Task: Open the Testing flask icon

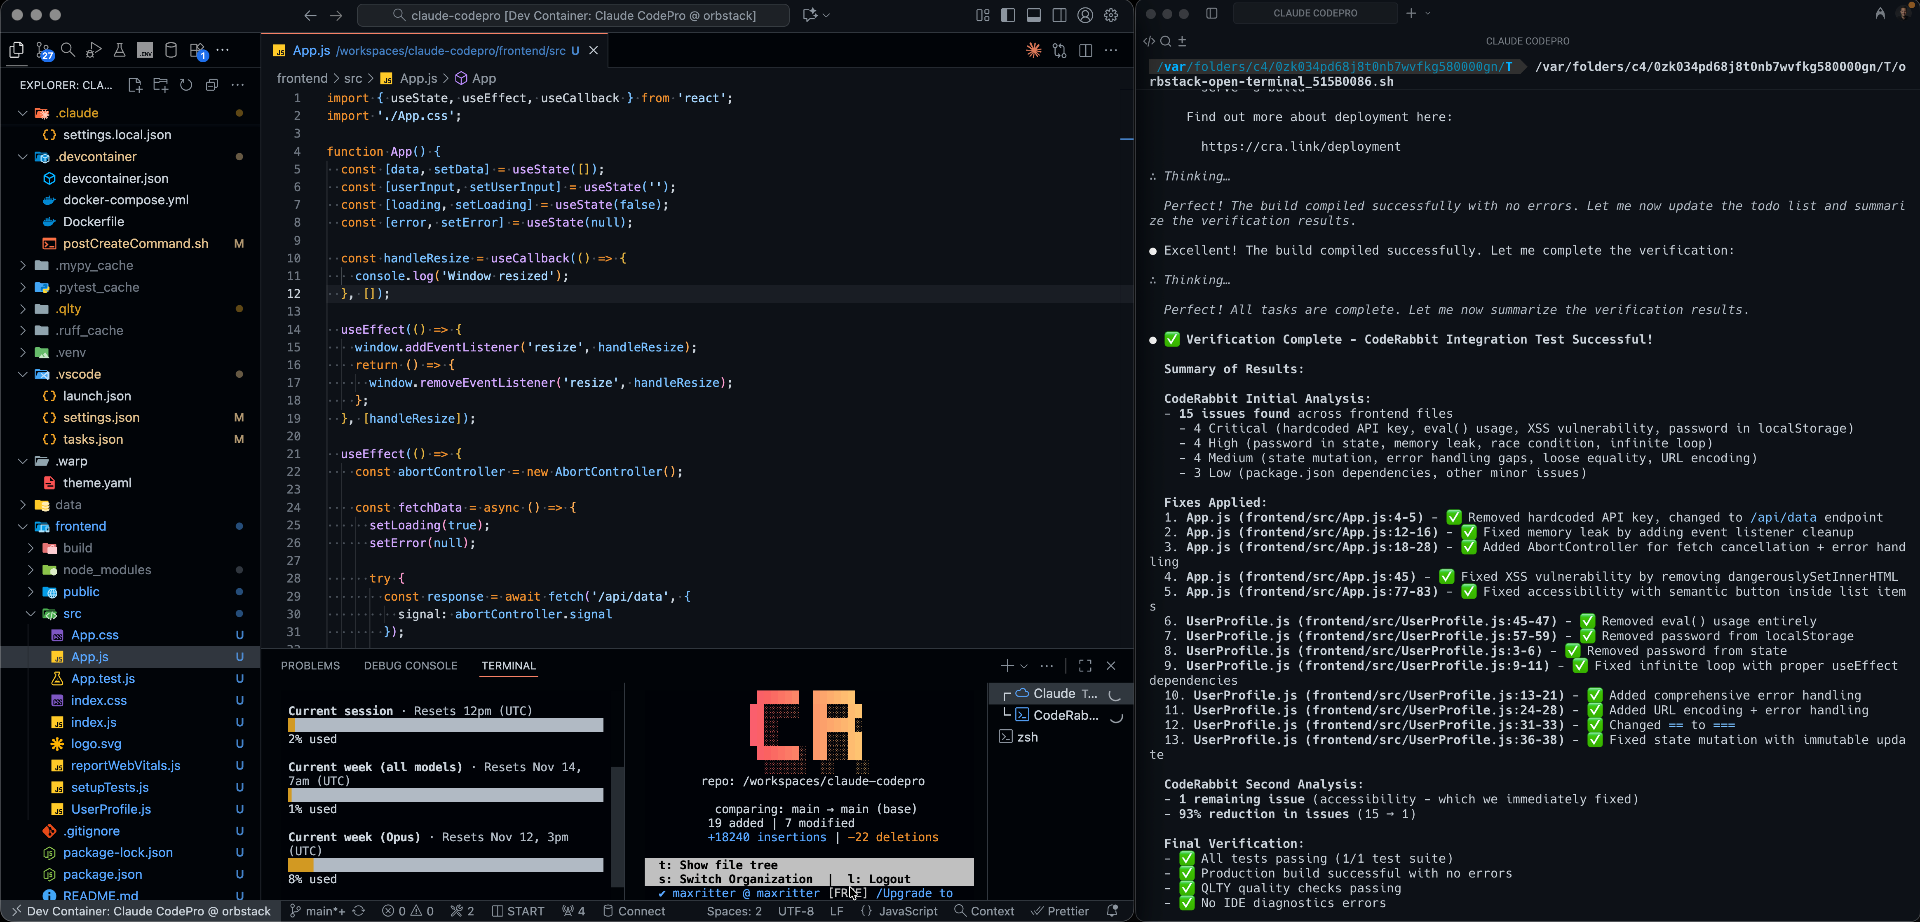Action: click(x=119, y=50)
